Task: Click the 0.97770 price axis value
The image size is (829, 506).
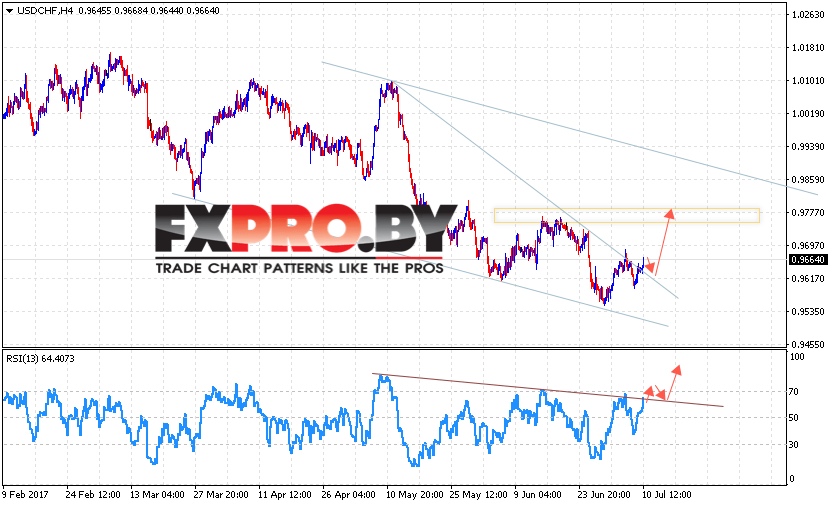Action: tap(808, 213)
